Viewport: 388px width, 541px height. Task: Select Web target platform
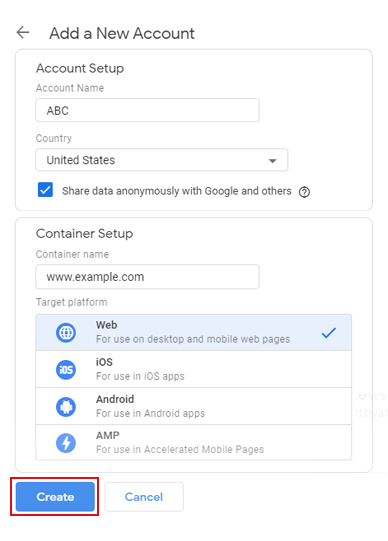193,333
